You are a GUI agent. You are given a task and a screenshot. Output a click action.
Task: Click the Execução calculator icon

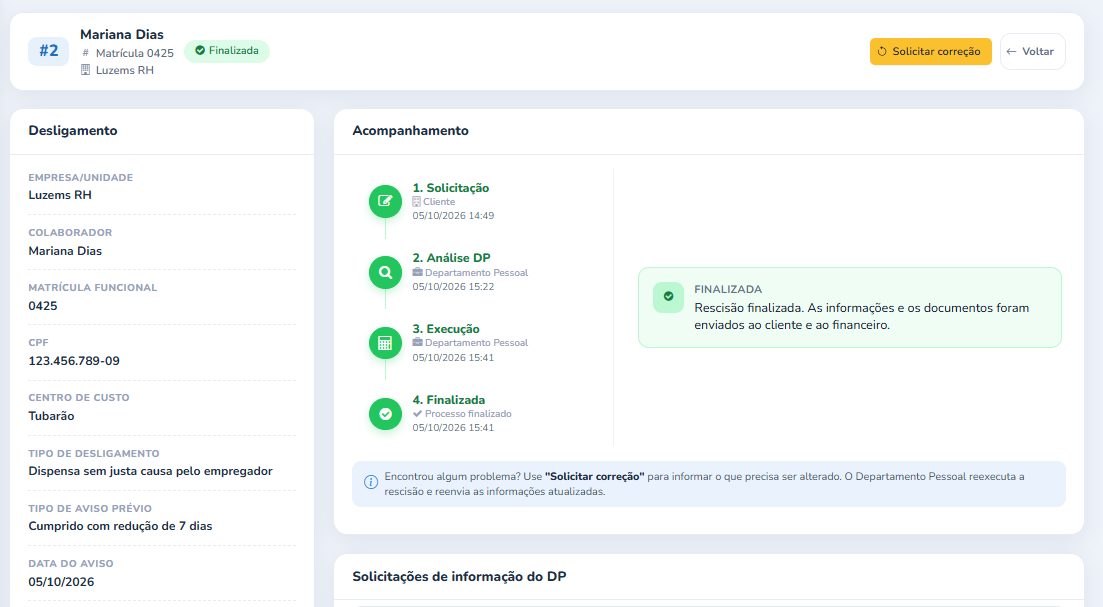(x=385, y=343)
